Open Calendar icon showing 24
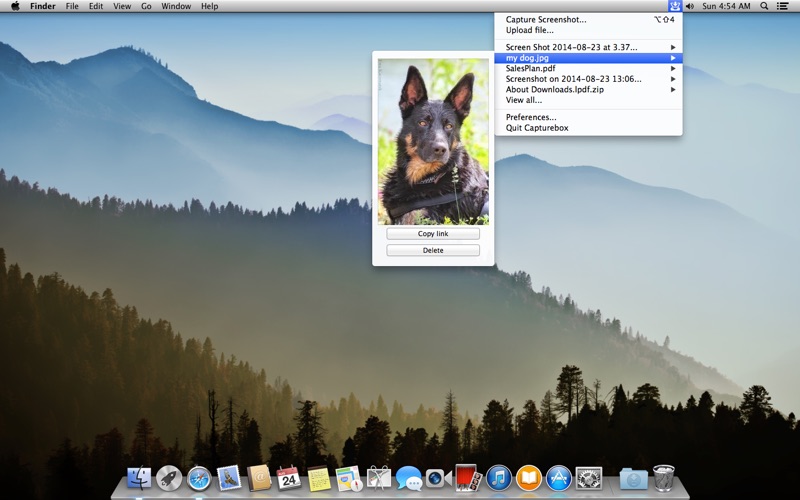The image size is (800, 500). coord(289,479)
